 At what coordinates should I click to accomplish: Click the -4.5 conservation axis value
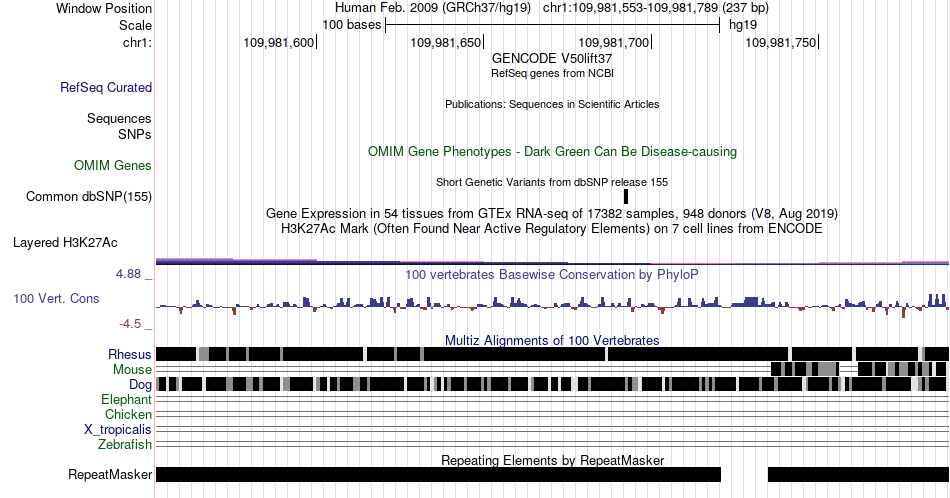point(130,324)
